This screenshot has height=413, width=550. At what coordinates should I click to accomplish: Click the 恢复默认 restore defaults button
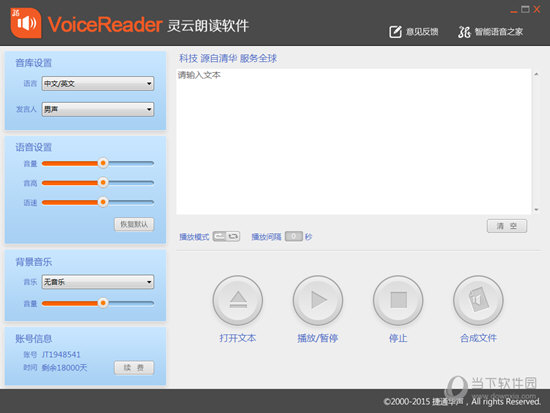pos(134,224)
